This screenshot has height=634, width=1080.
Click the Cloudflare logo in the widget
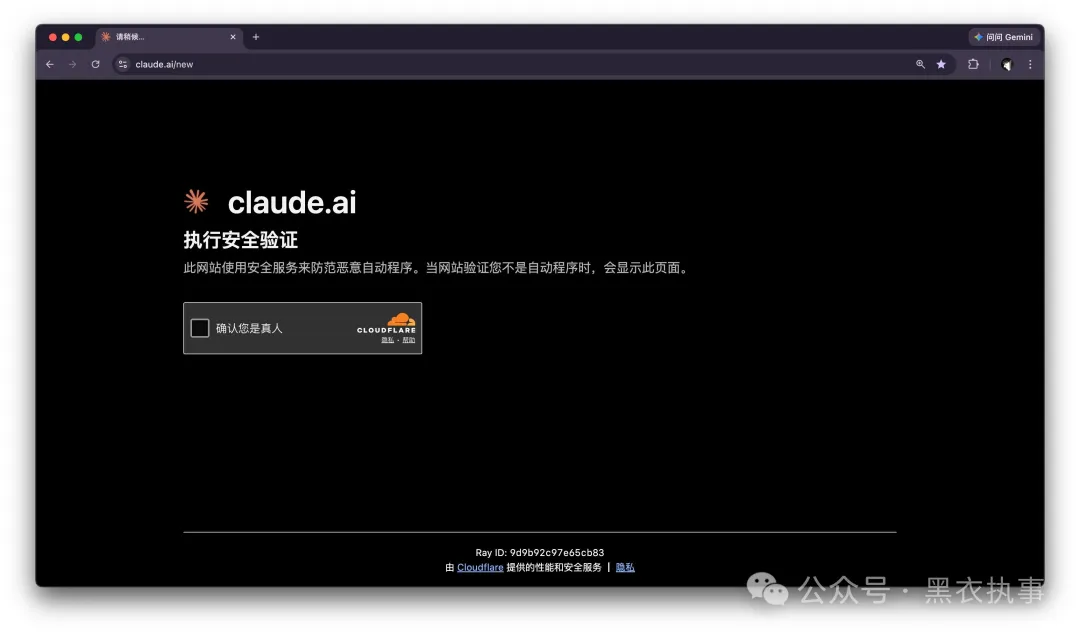click(386, 323)
